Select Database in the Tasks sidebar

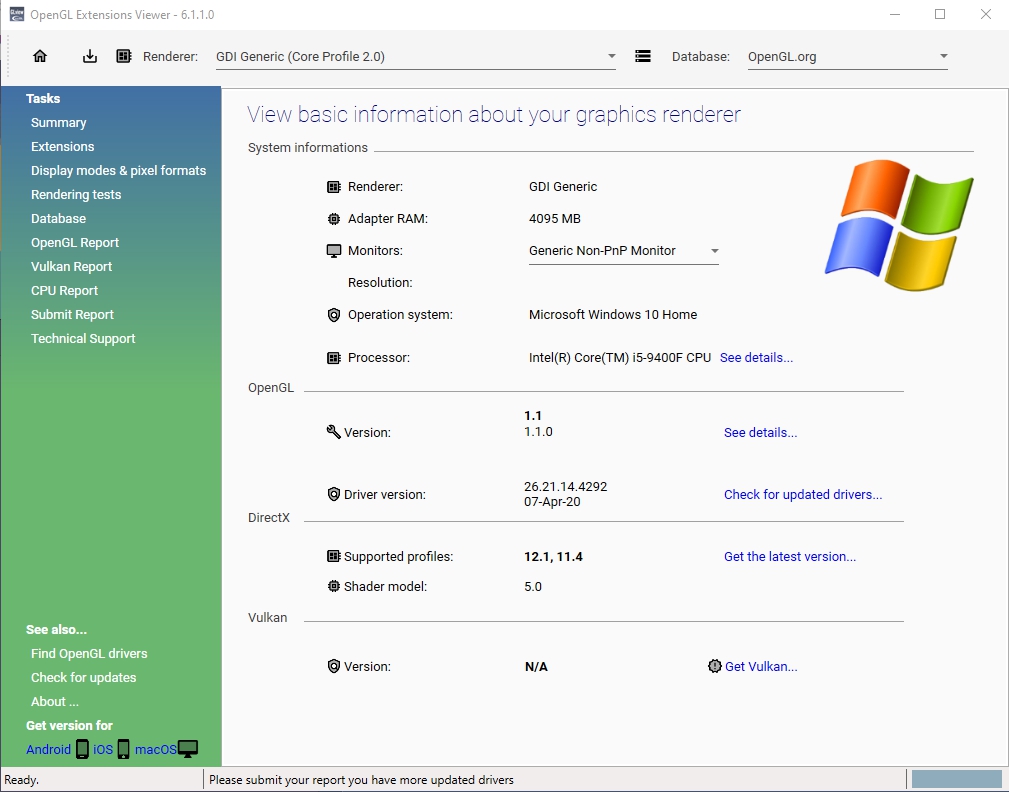tap(59, 219)
